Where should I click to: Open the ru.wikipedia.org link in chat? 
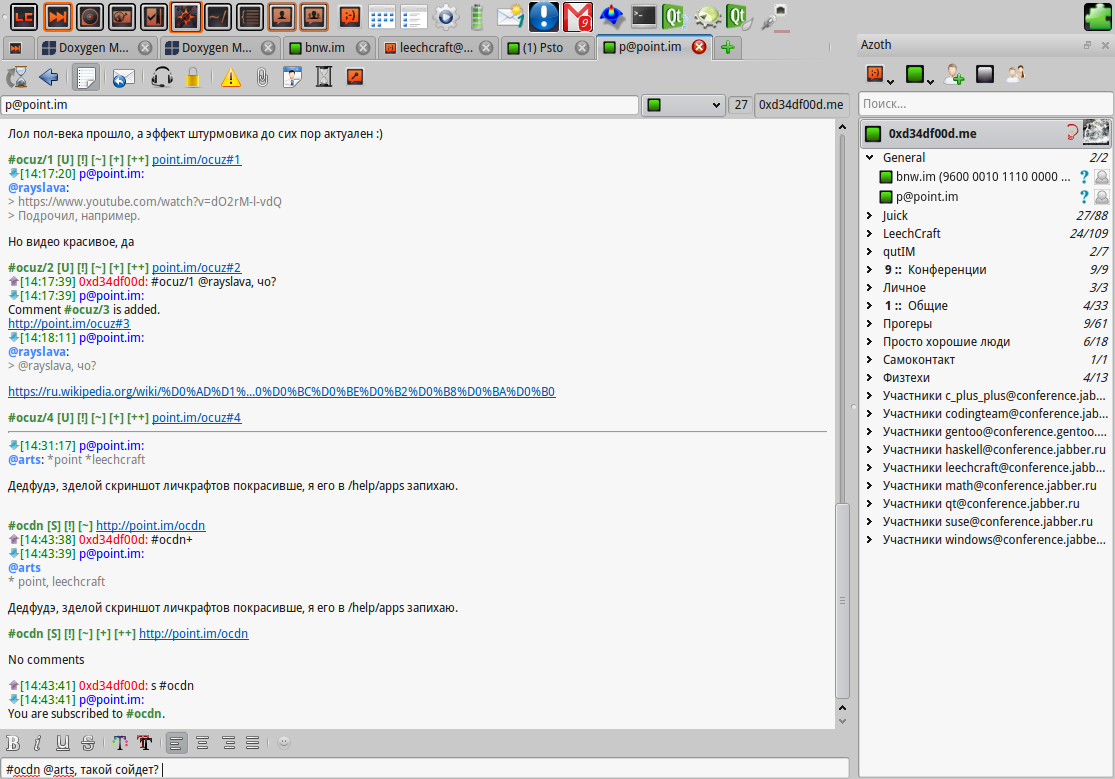click(x=281, y=392)
